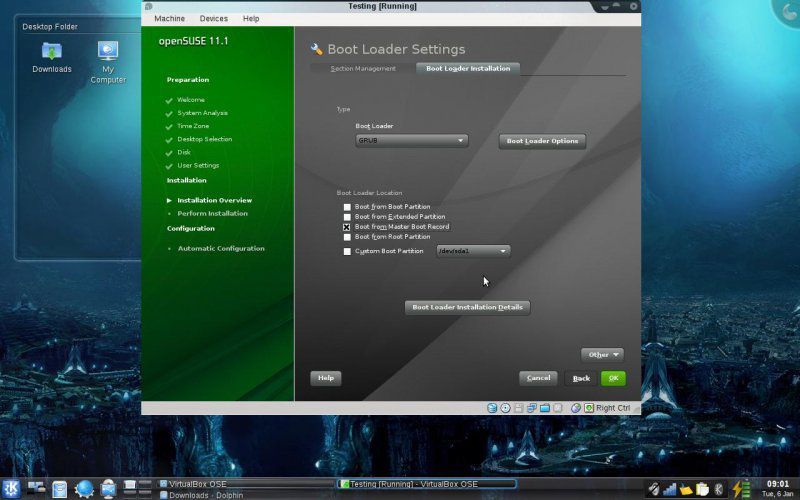The image size is (800, 500).
Task: Open the Devices menu in VirtualBox
Action: point(213,18)
